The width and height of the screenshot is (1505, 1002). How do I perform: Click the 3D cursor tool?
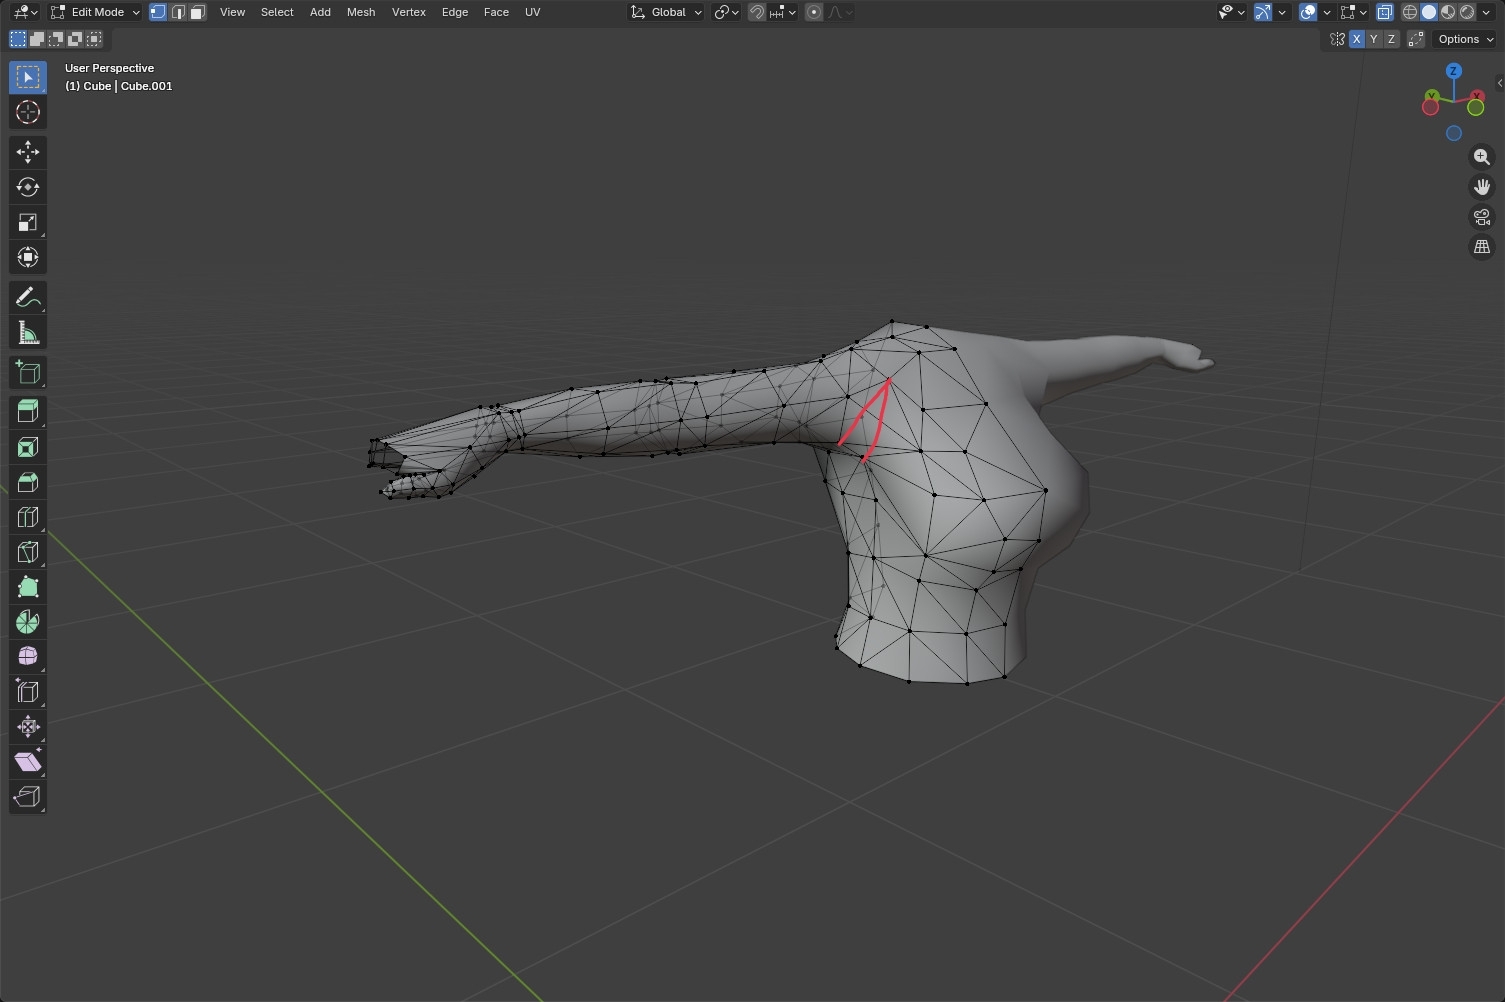click(x=27, y=112)
